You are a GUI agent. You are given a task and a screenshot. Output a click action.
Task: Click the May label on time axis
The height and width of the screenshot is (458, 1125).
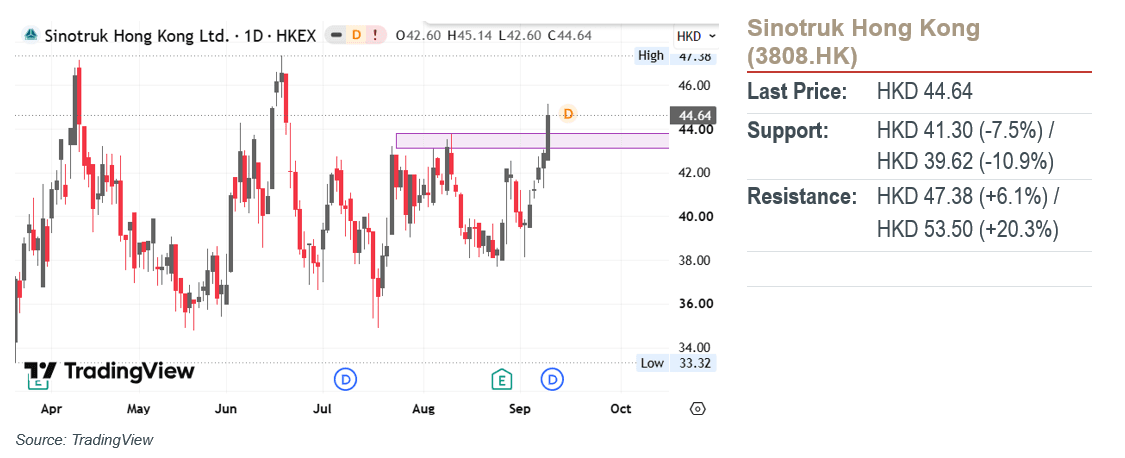138,408
